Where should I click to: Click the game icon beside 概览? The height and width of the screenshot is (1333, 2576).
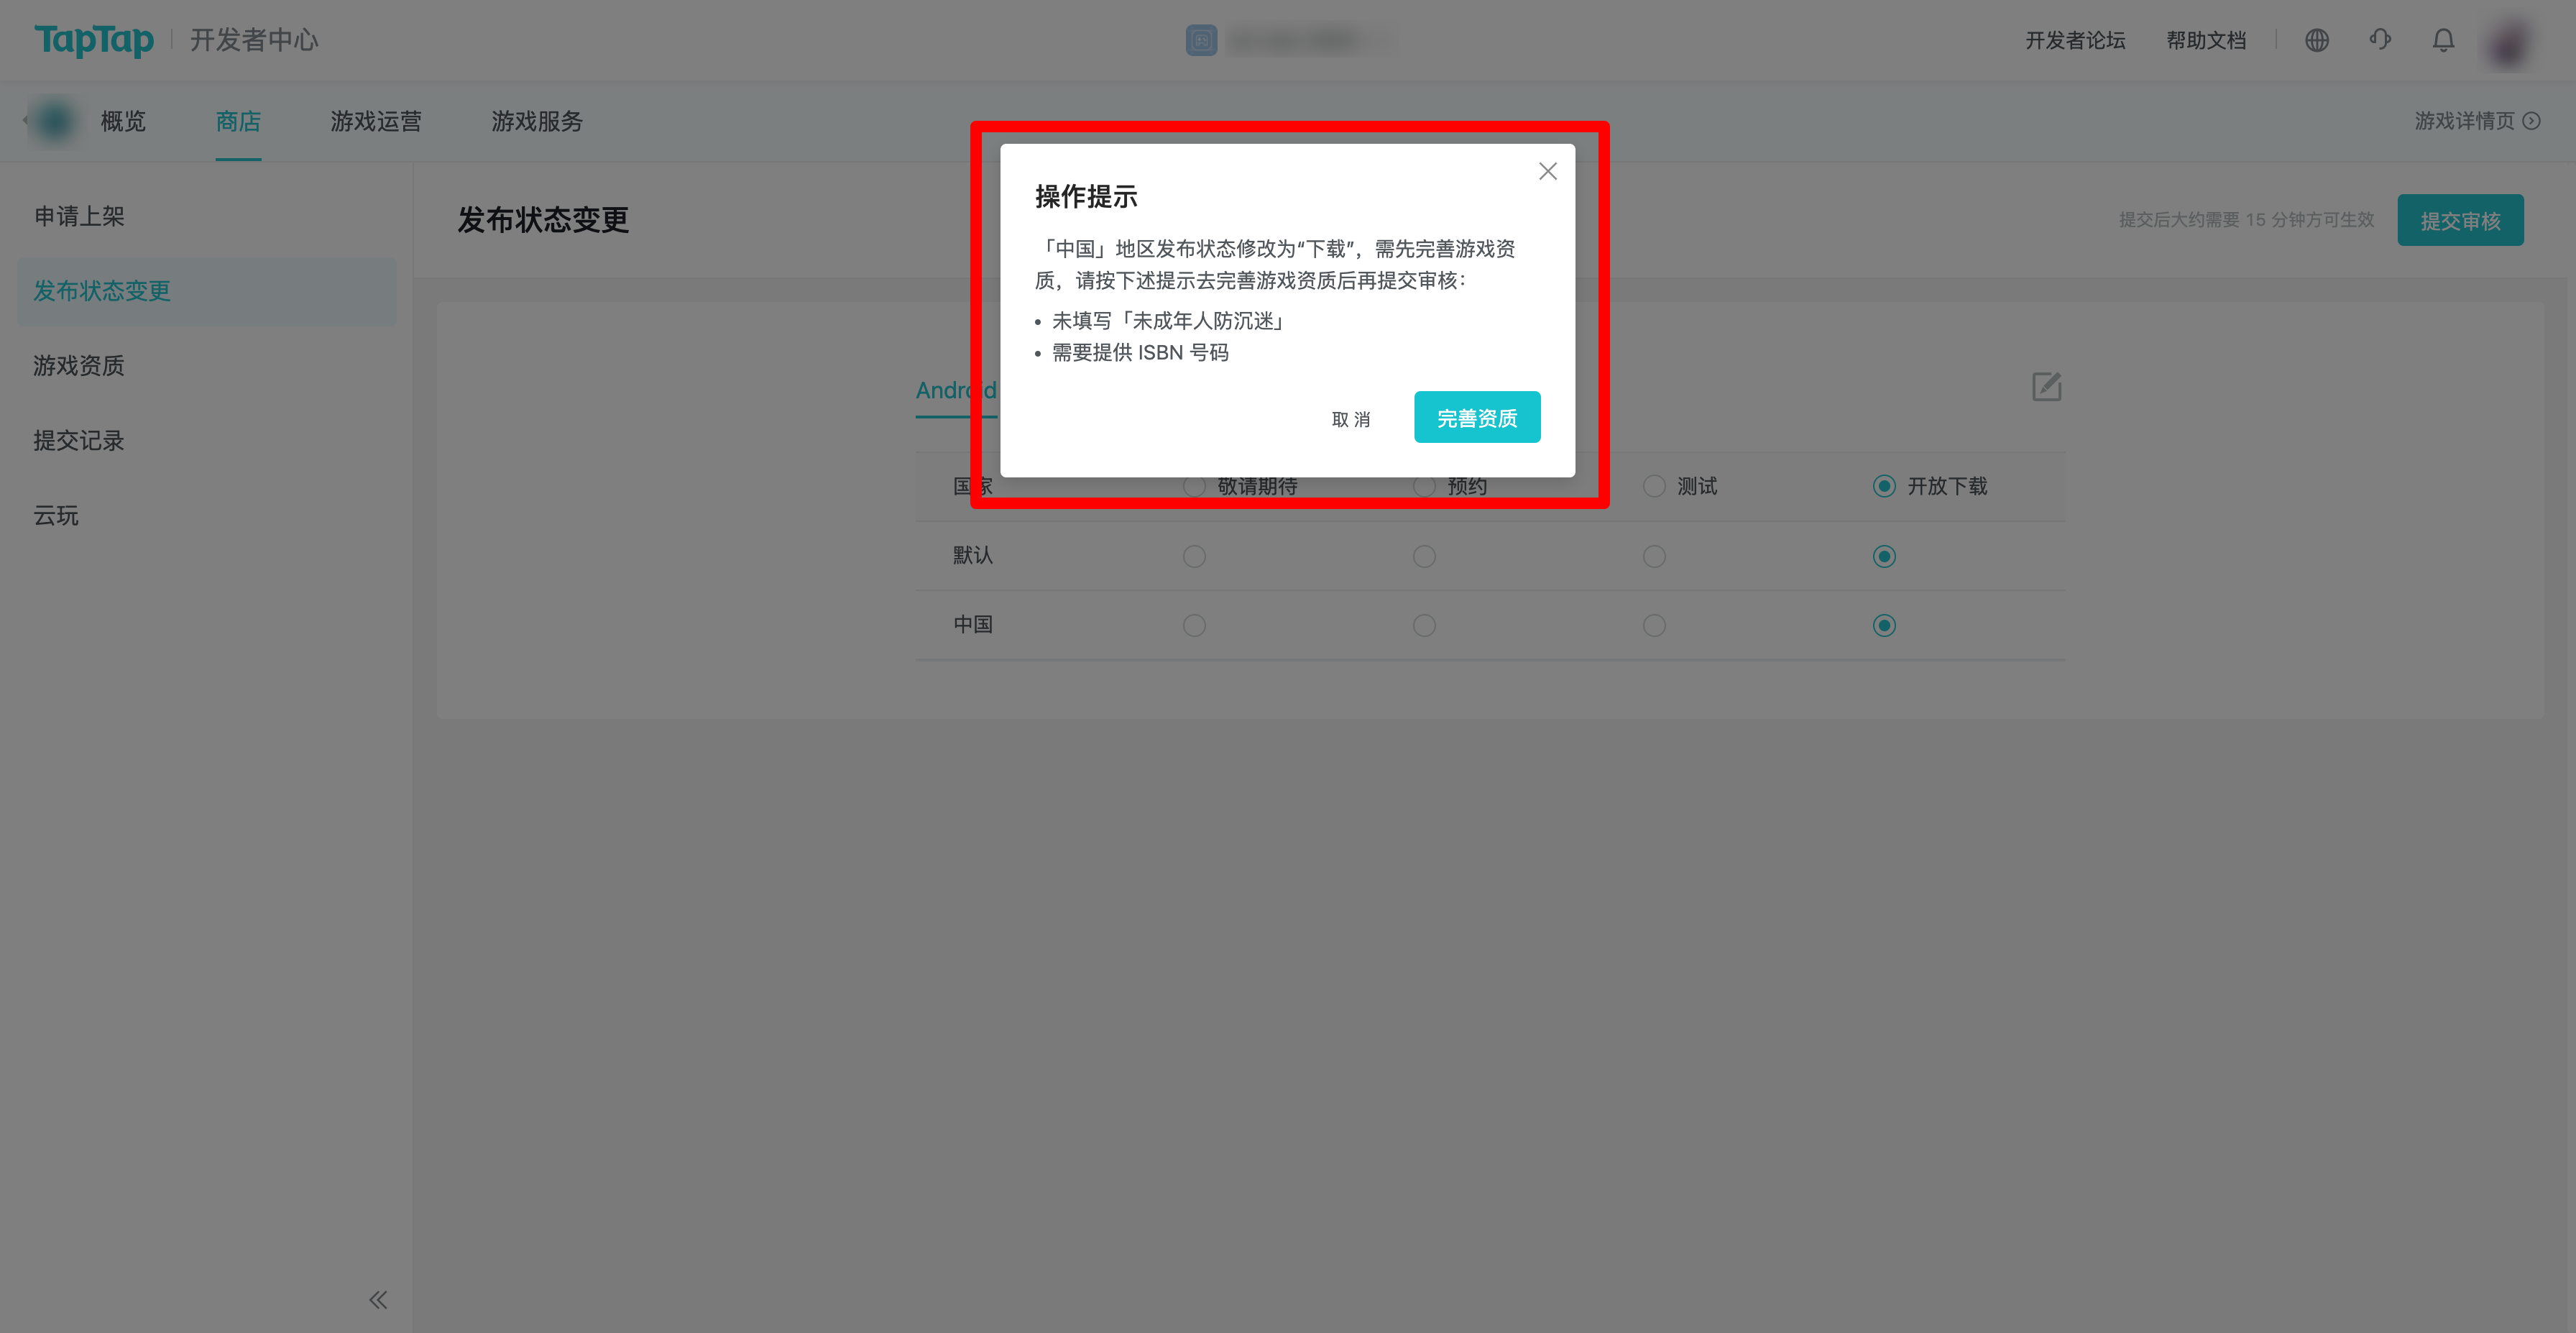[x=55, y=121]
